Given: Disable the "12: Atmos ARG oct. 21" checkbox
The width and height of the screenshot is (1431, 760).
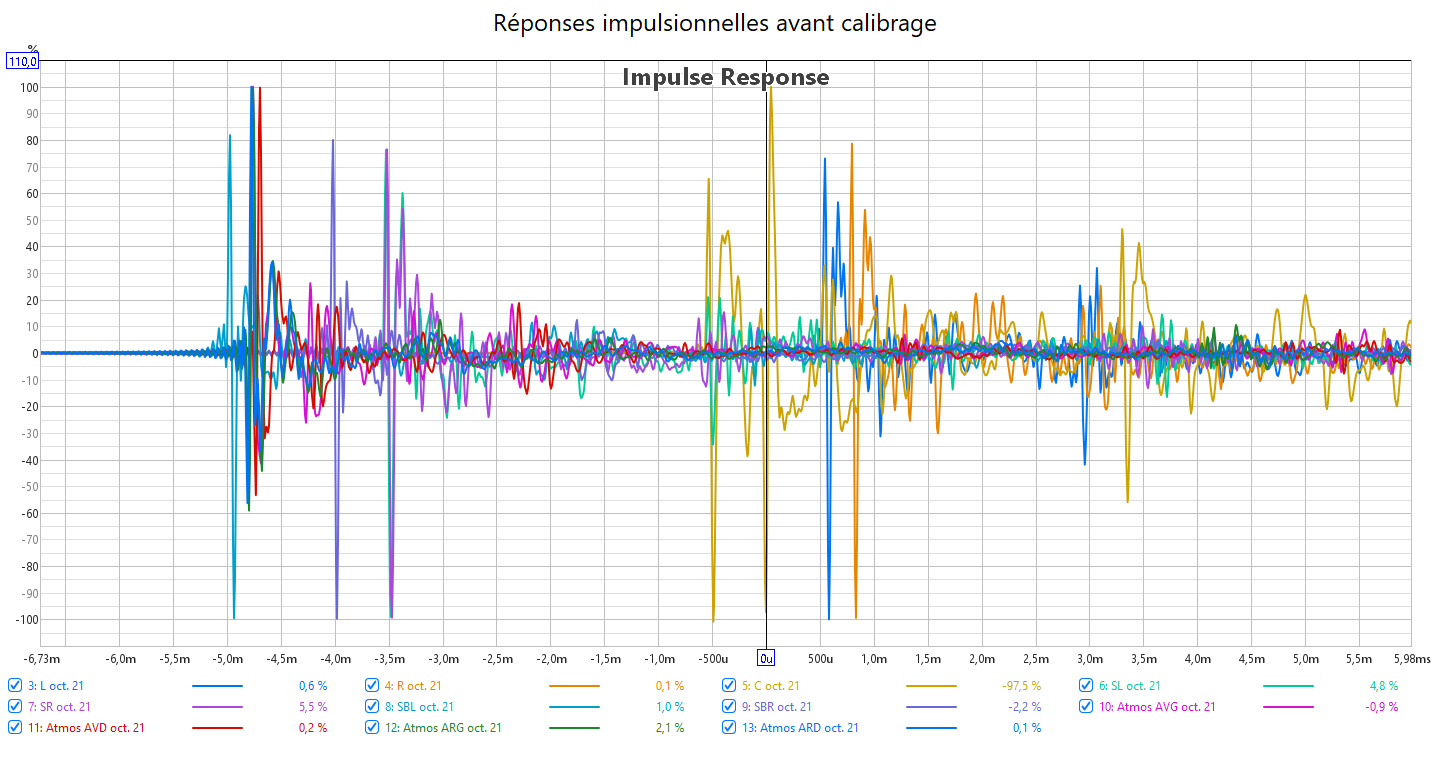Looking at the screenshot, I should tap(372, 728).
